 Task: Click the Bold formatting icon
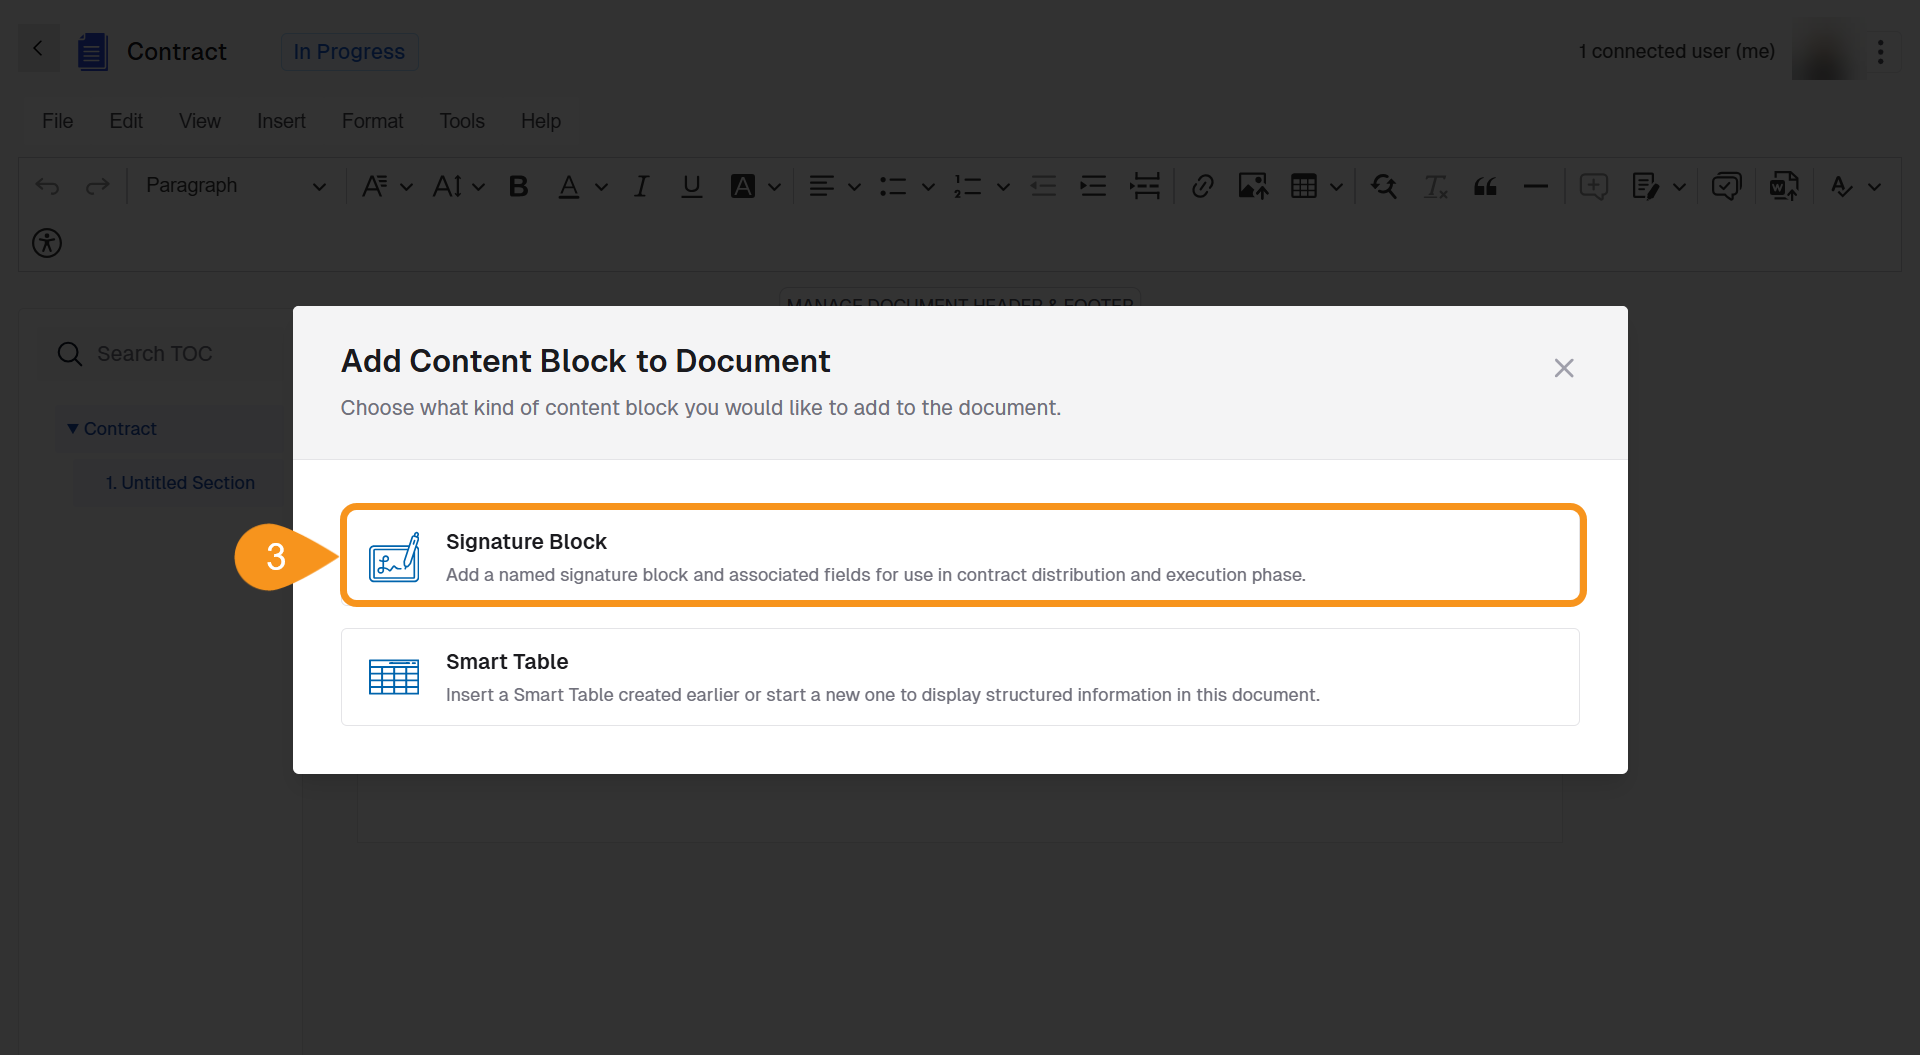pyautogui.click(x=518, y=186)
